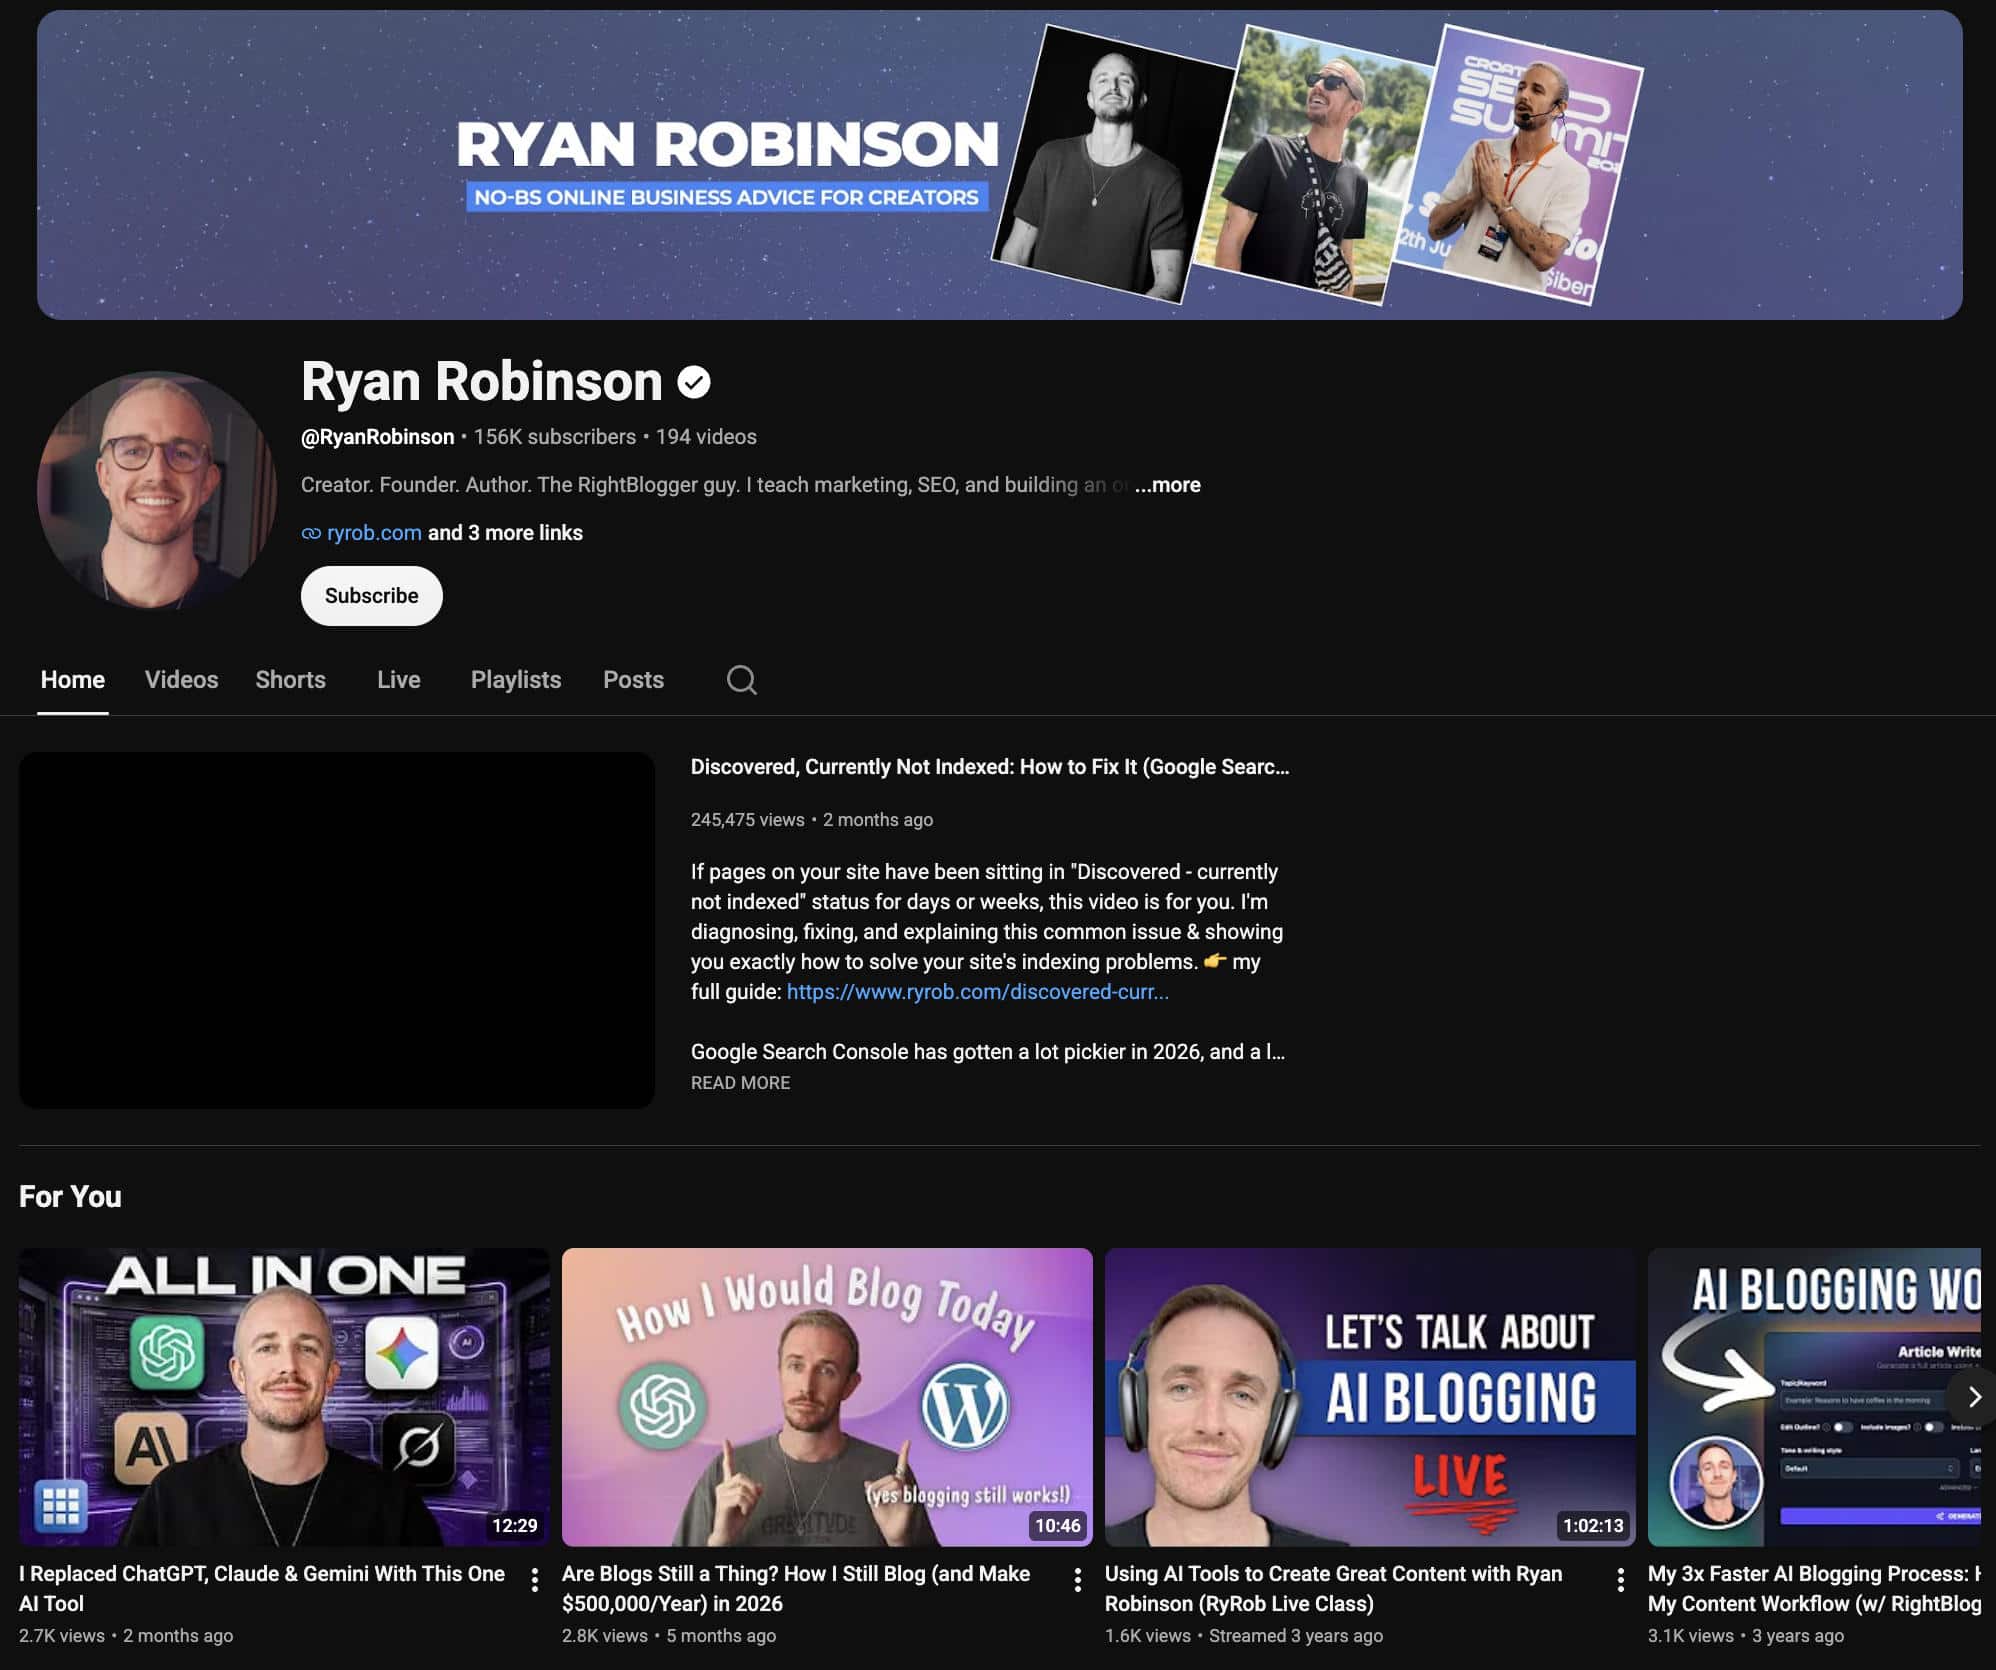Image resolution: width=1996 pixels, height=1670 pixels.
Task: Show next For You videos arrow
Action: 1972,1397
